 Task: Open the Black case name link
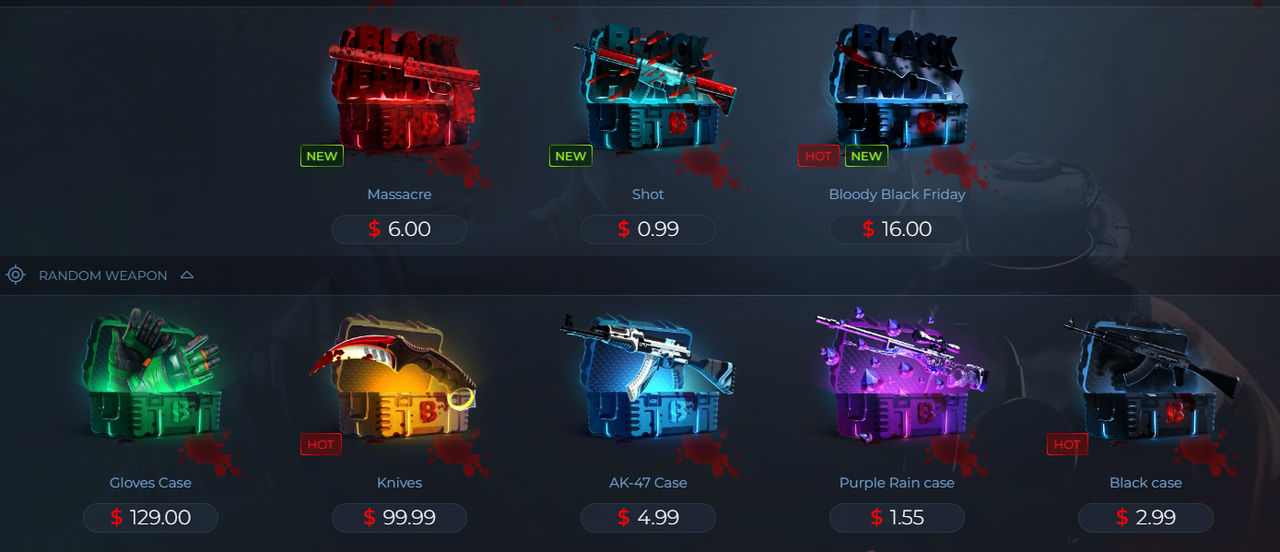click(1146, 483)
